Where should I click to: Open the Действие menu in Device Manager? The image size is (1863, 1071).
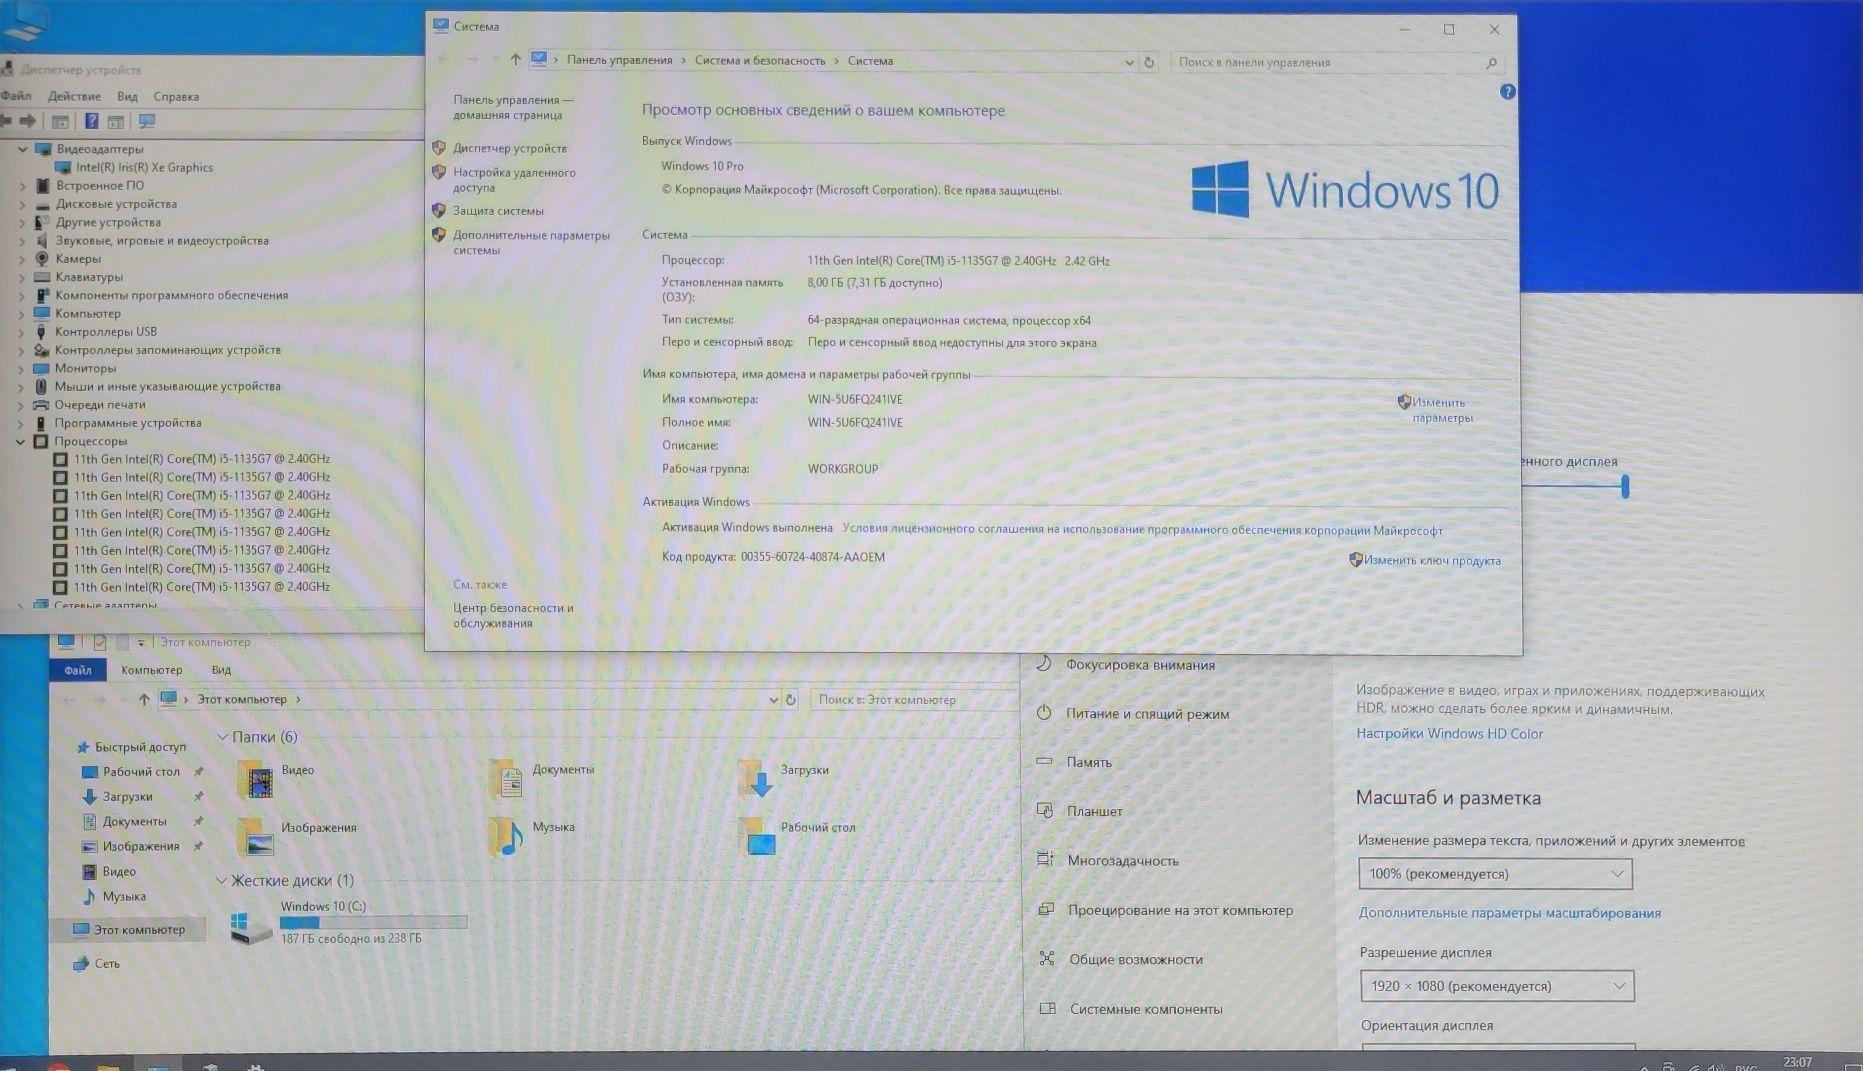[x=74, y=96]
